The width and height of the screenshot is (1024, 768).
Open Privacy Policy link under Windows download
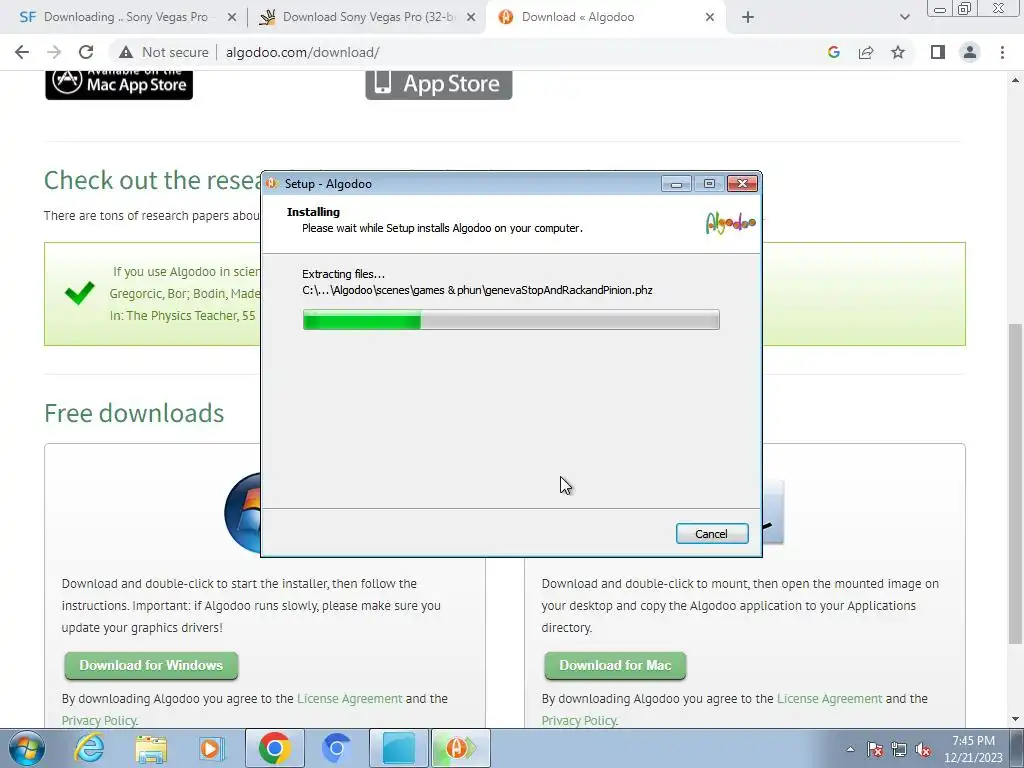pos(99,720)
